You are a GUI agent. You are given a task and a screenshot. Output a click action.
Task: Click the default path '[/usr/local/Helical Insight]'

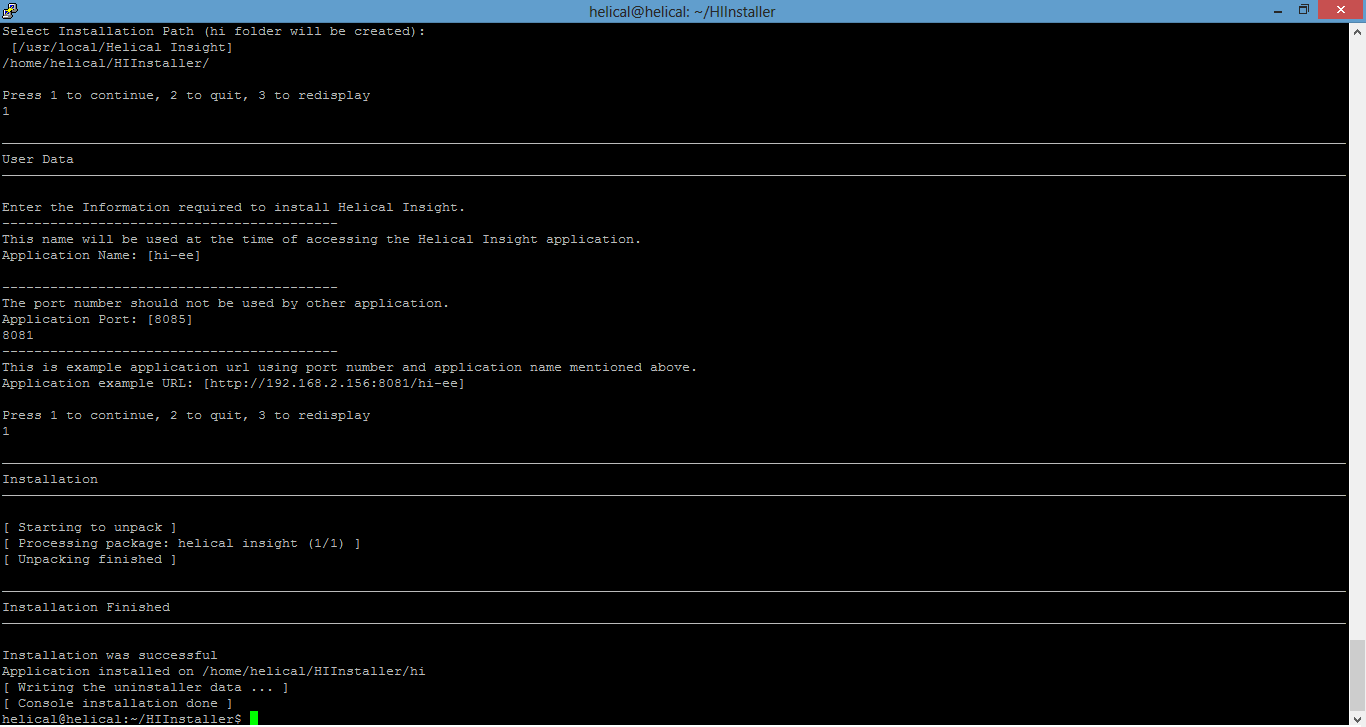click(122, 47)
